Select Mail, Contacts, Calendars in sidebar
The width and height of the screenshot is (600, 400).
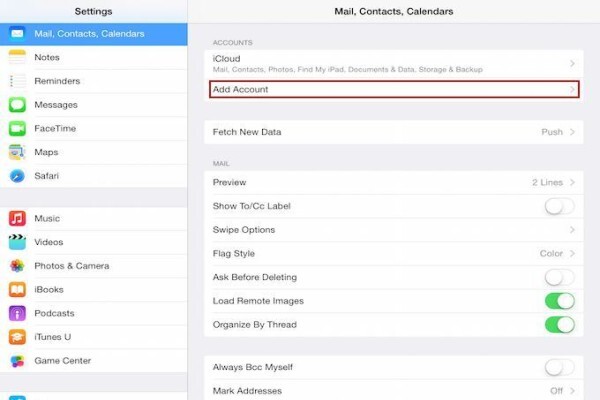point(94,34)
